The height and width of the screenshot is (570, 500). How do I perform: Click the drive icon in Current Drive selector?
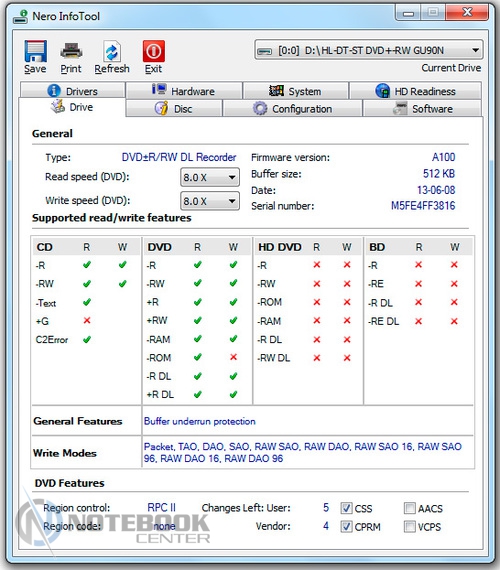[x=265, y=51]
